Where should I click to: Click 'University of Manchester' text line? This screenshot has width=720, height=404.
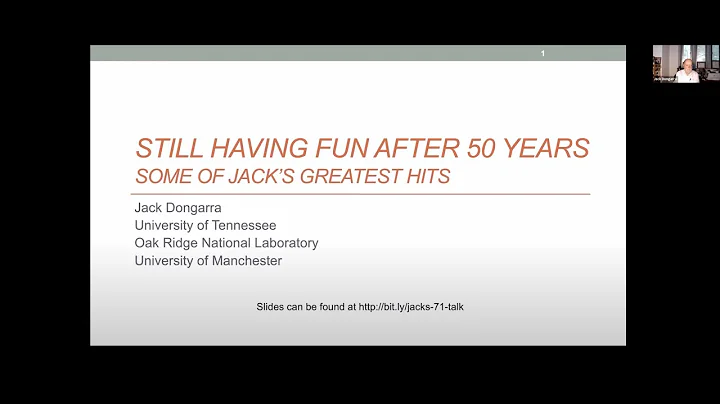[x=208, y=261]
